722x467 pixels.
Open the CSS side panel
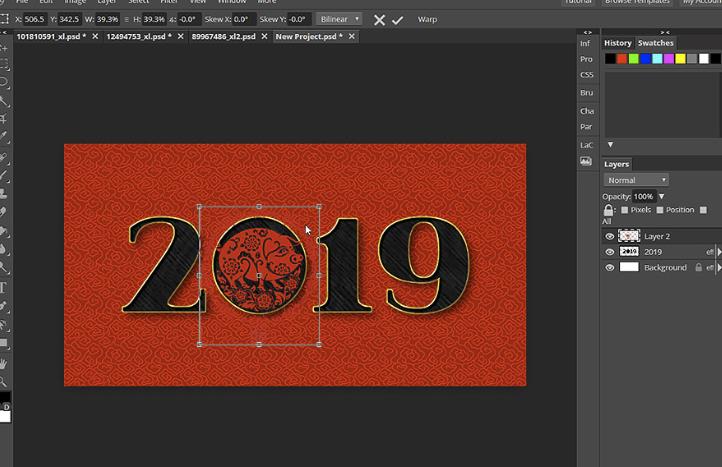click(x=586, y=75)
